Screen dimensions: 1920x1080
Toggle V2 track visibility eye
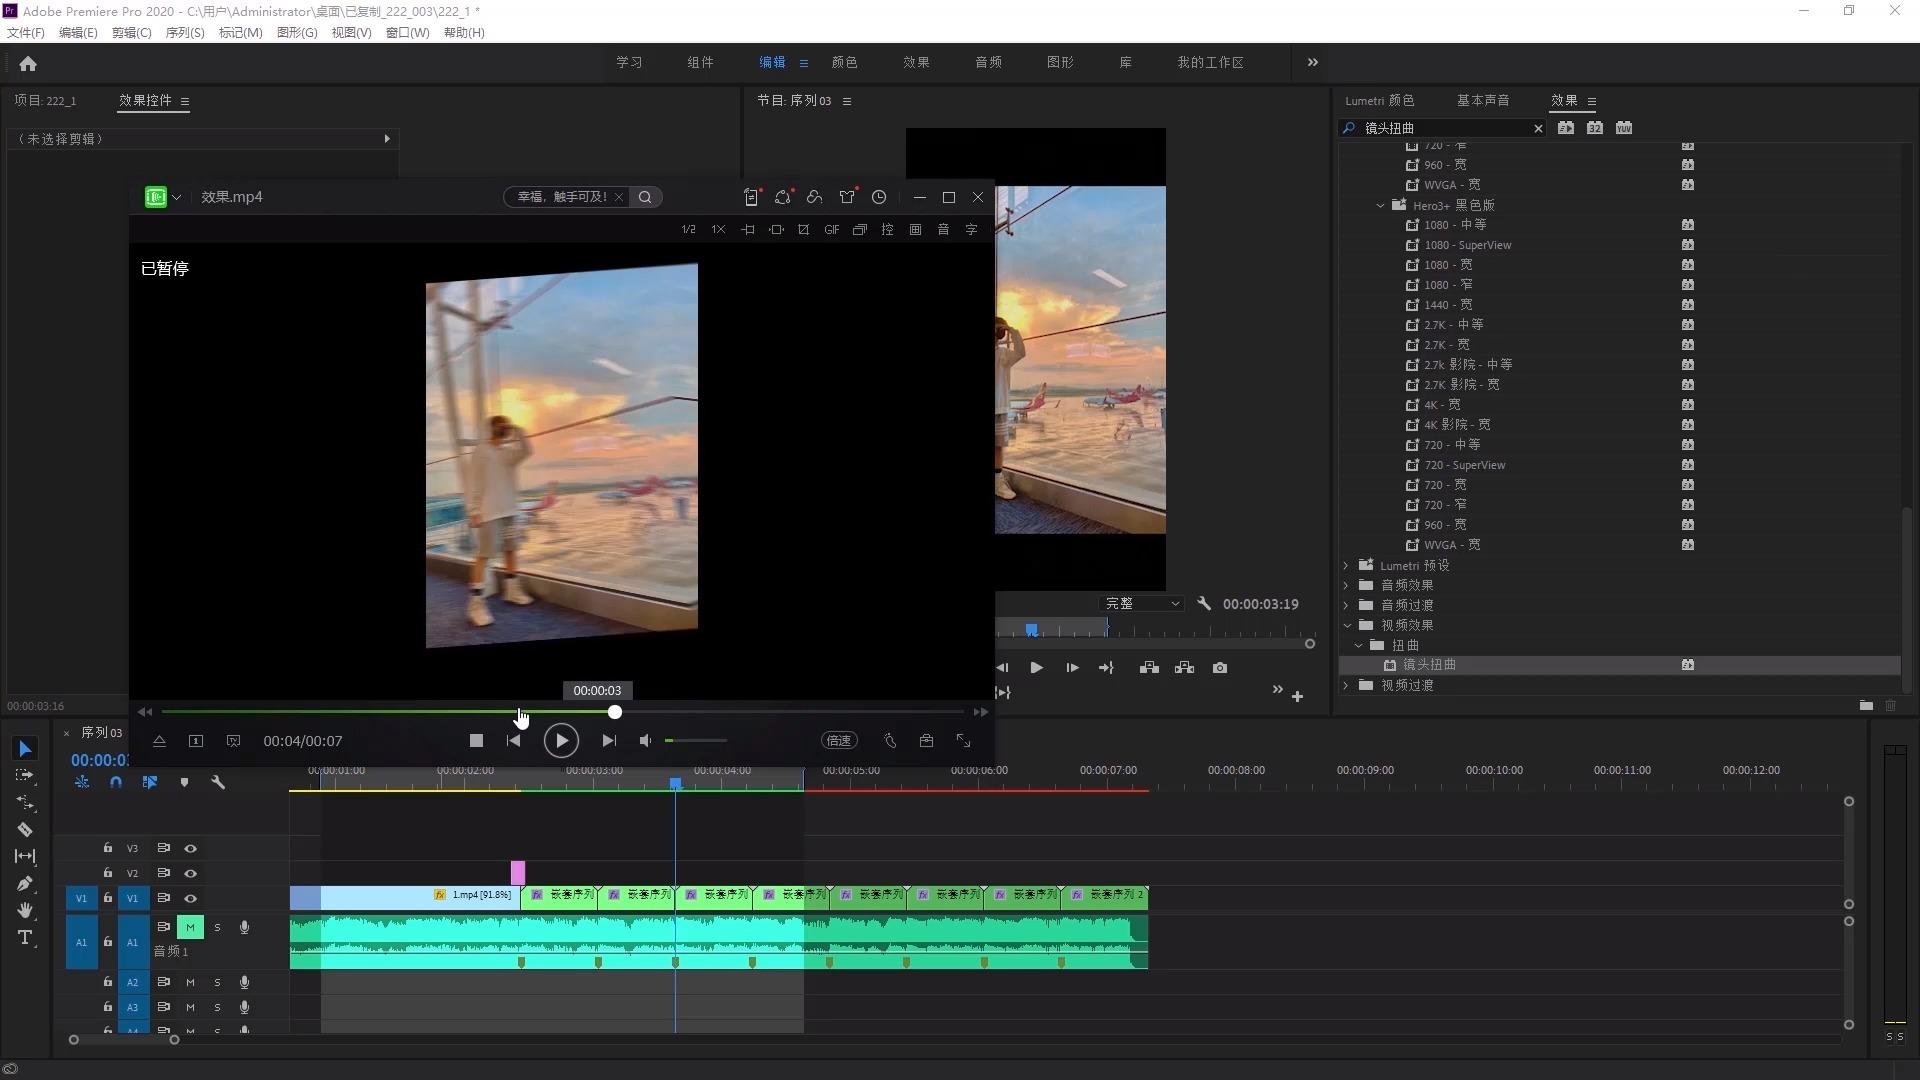[190, 874]
